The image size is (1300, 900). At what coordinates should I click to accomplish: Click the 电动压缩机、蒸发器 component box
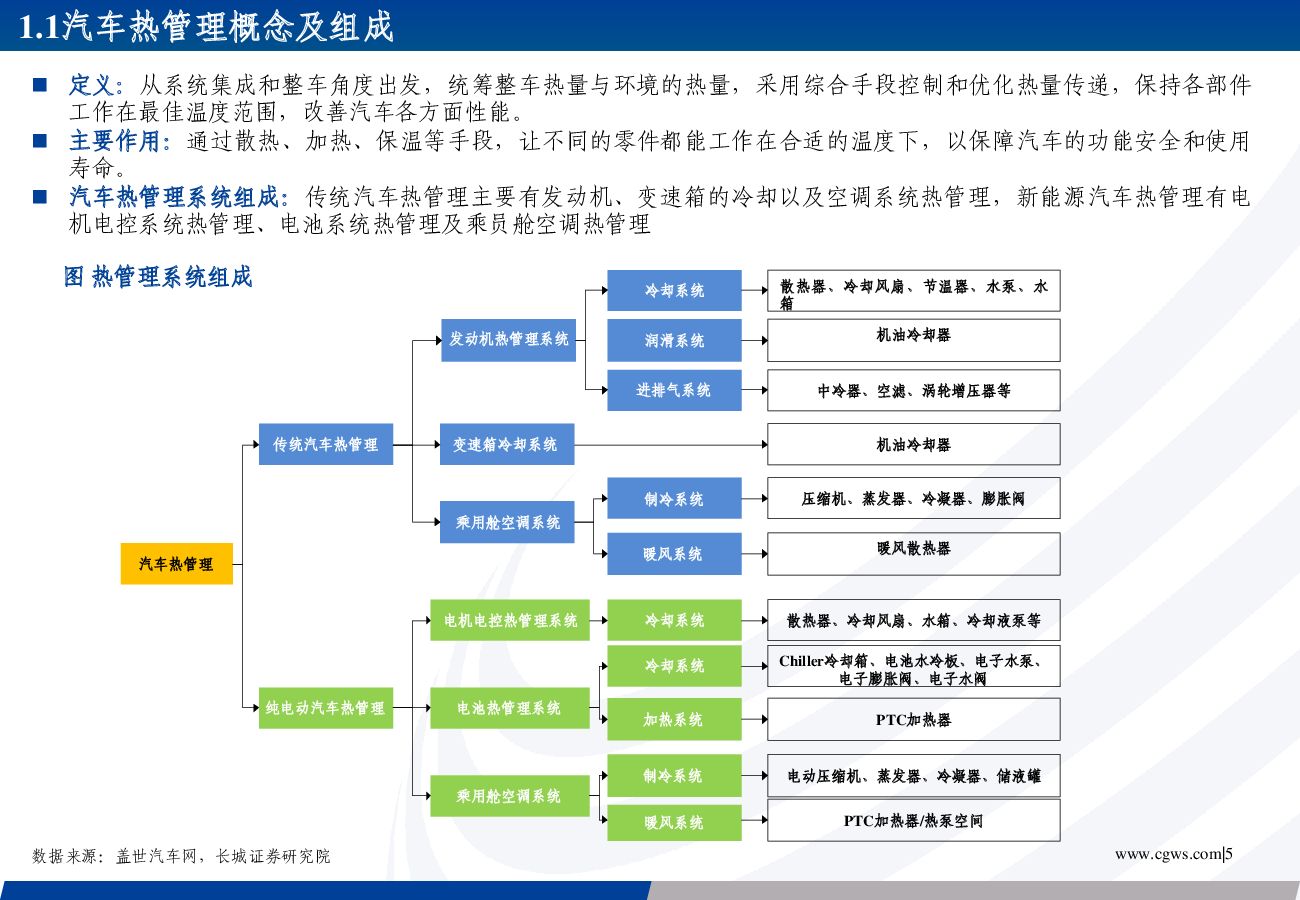pyautogui.click(x=913, y=776)
